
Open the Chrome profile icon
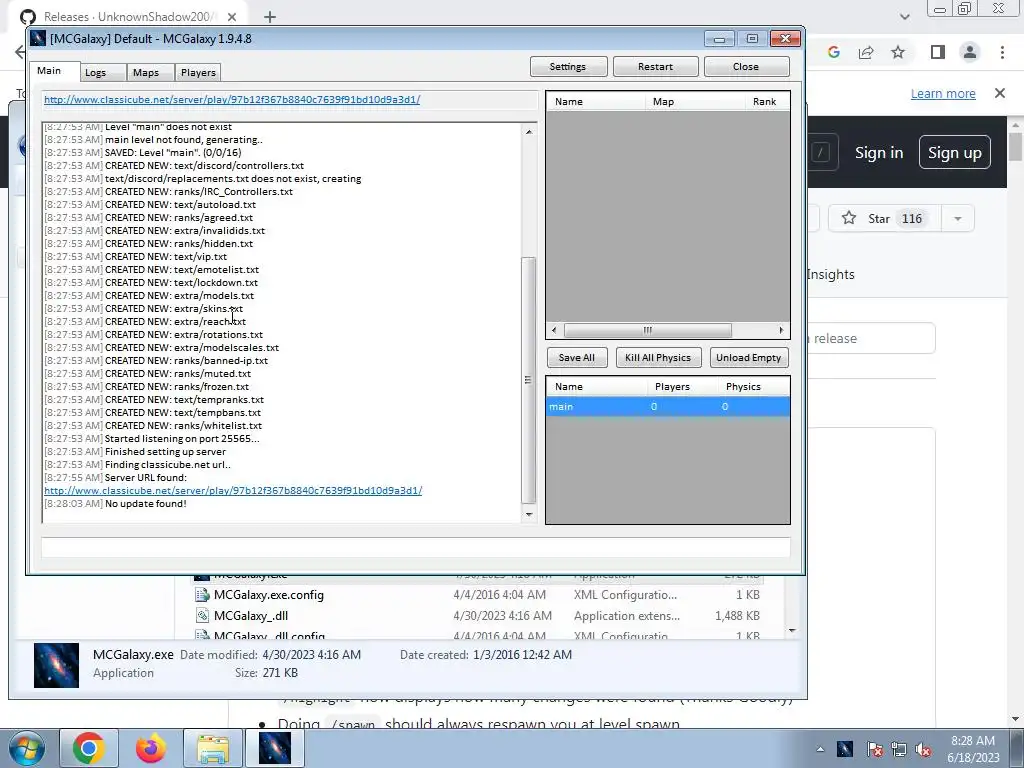tap(970, 52)
